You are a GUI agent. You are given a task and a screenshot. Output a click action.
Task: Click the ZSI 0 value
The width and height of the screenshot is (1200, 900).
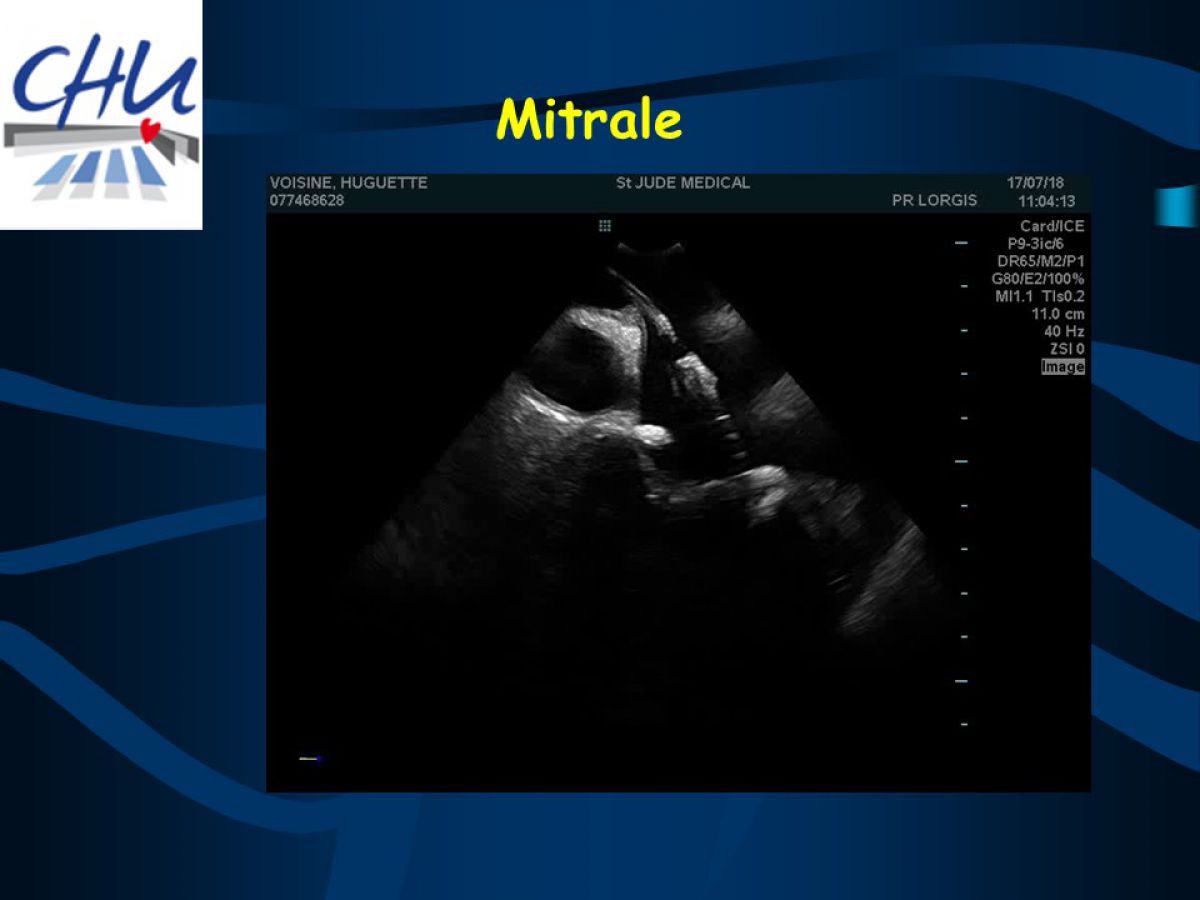[1067, 349]
